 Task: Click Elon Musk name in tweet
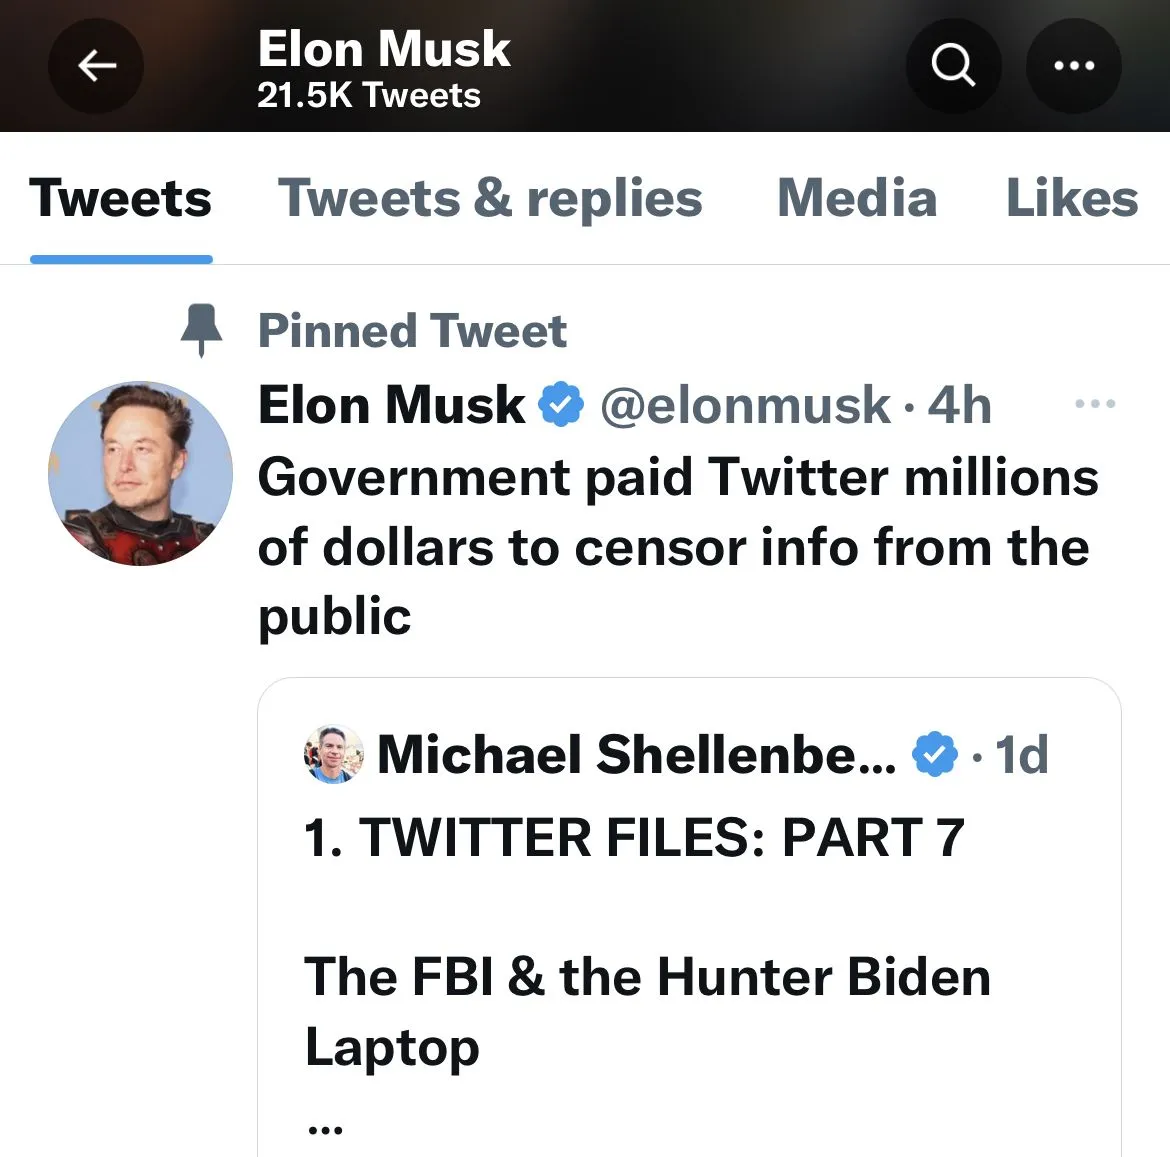[391, 405]
